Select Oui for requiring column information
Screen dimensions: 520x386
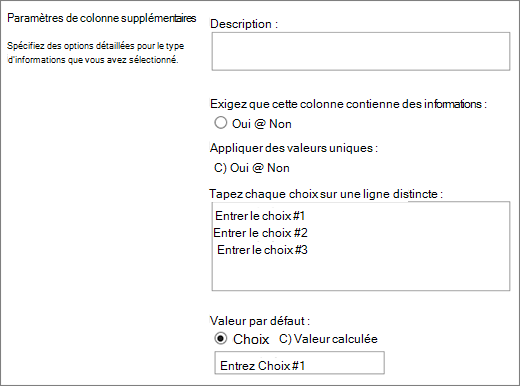[x=221, y=123]
